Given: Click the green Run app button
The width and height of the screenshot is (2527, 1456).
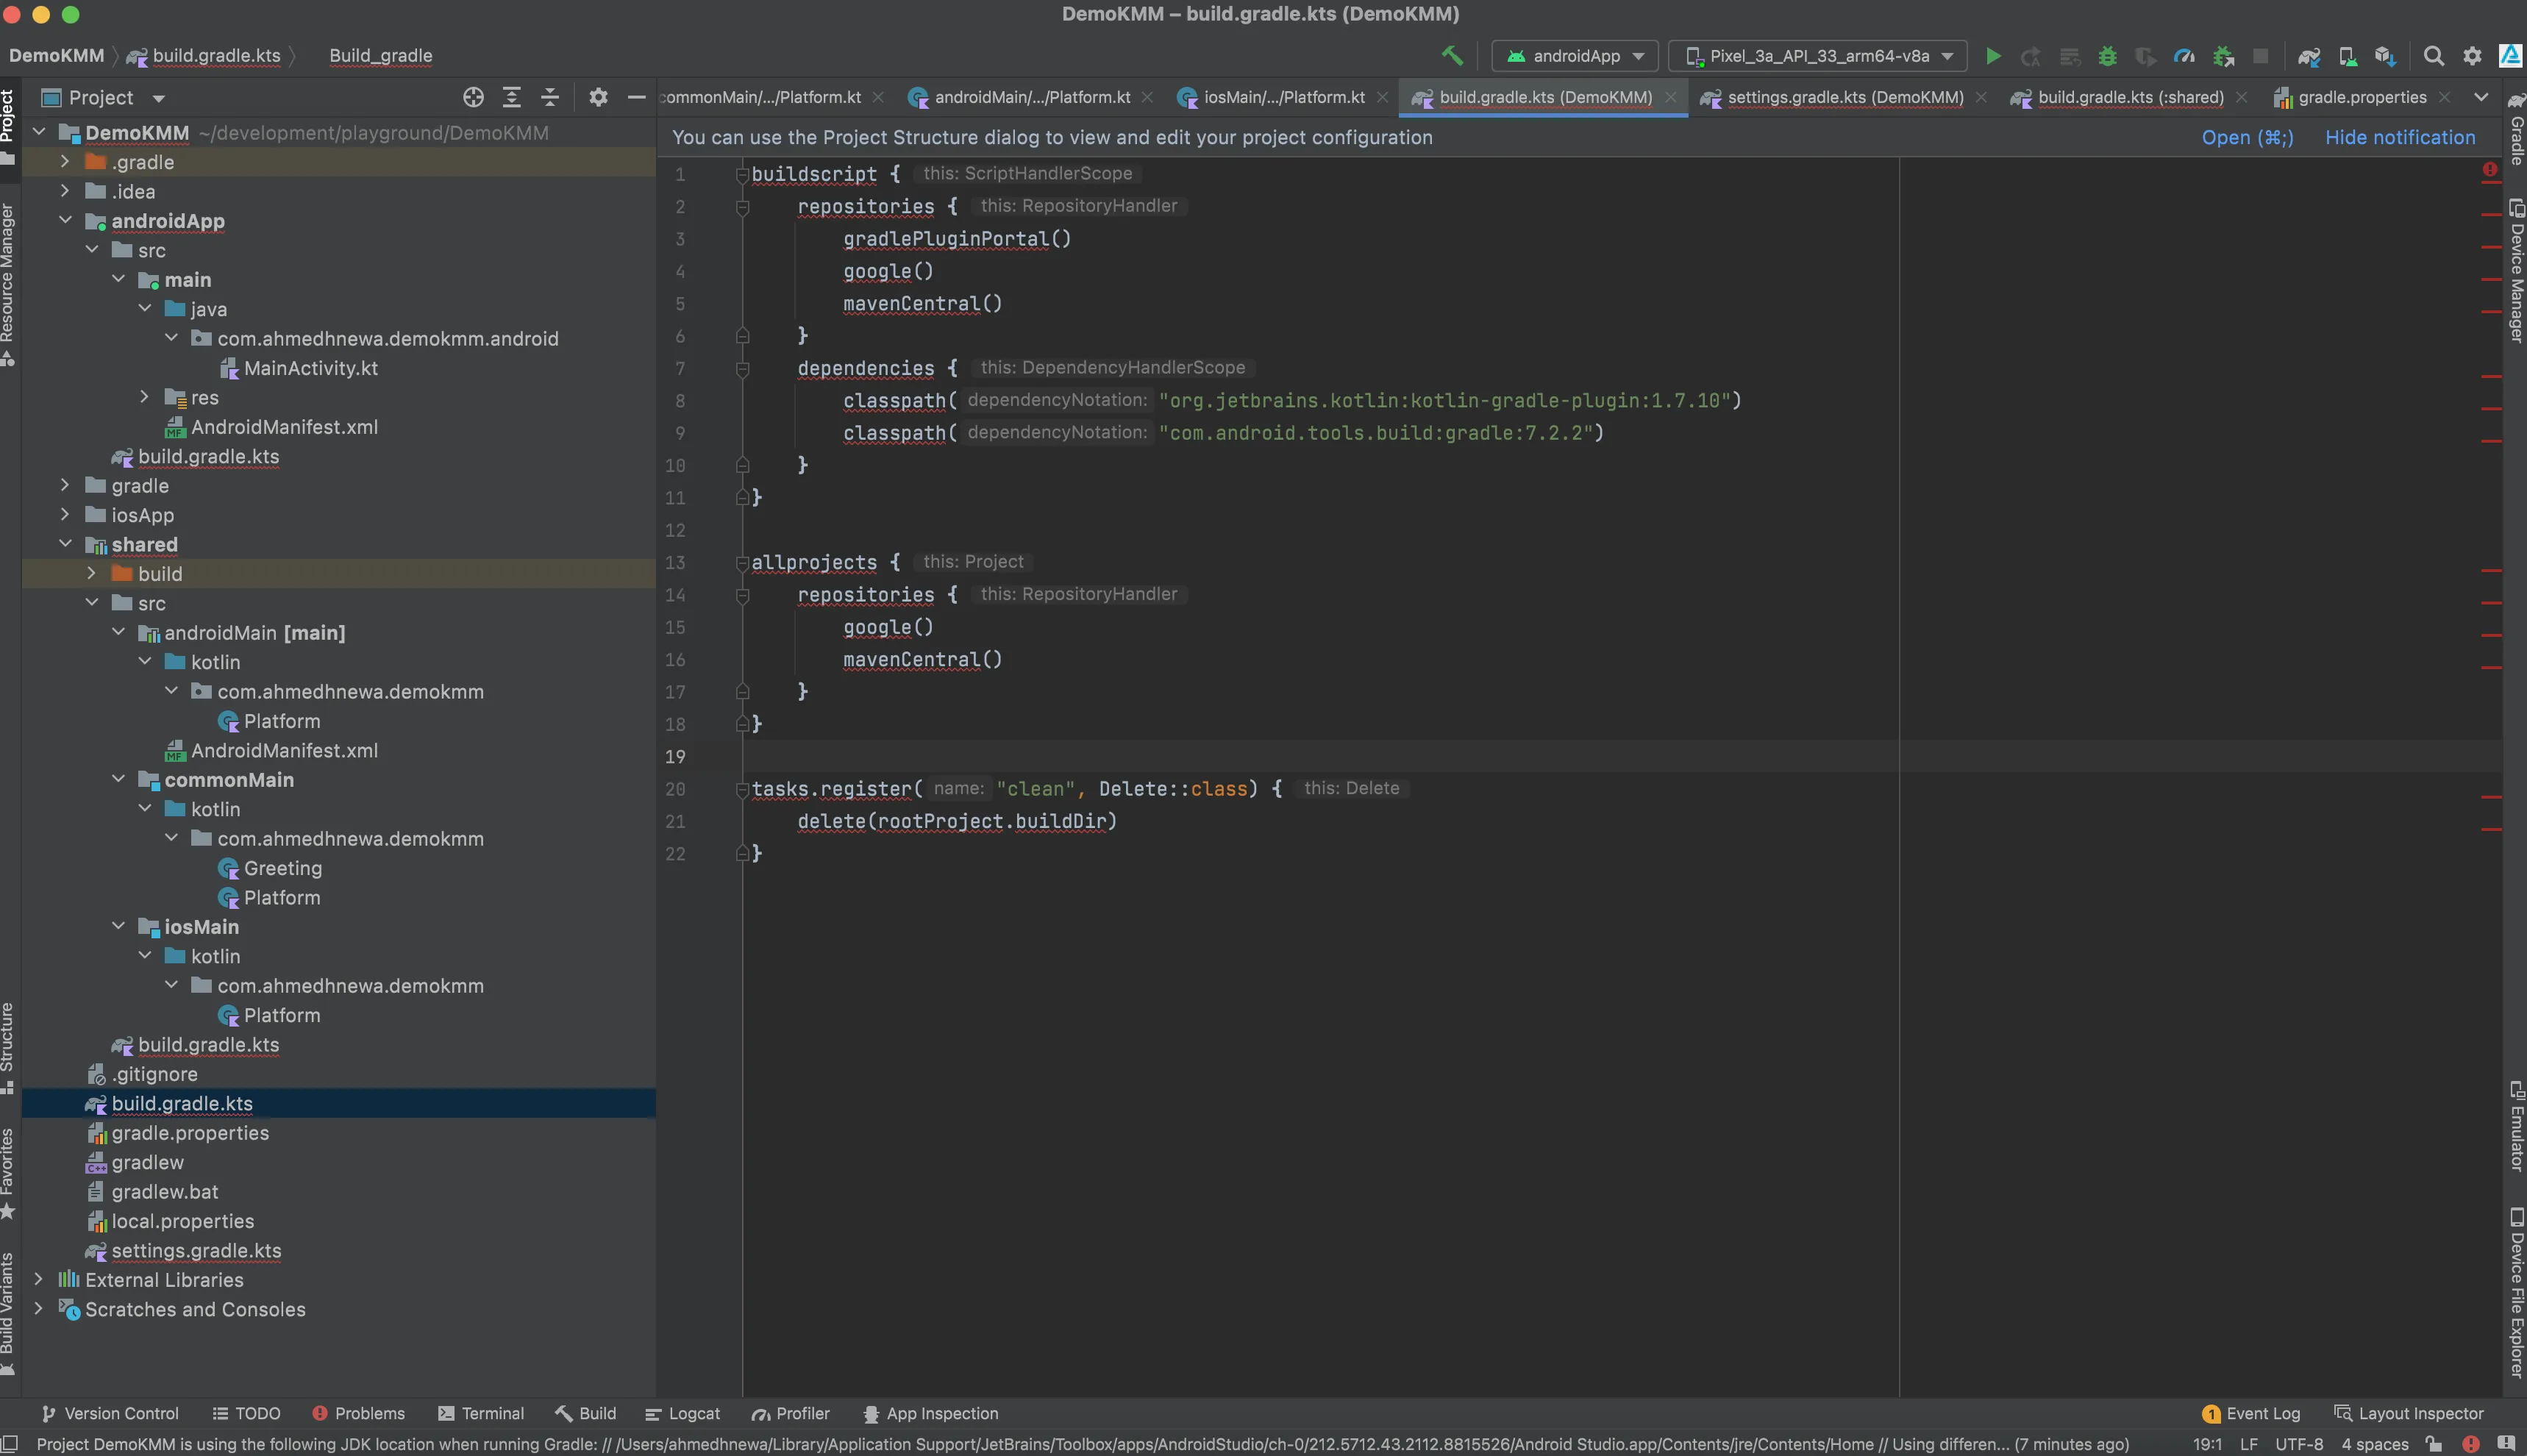Looking at the screenshot, I should [1992, 56].
